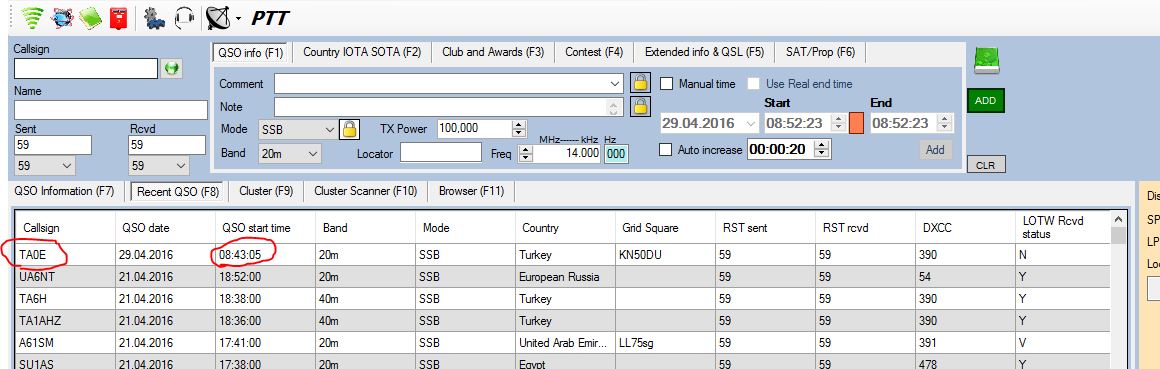Click into the Name input field
1160x369 pixels.
click(x=110, y=110)
